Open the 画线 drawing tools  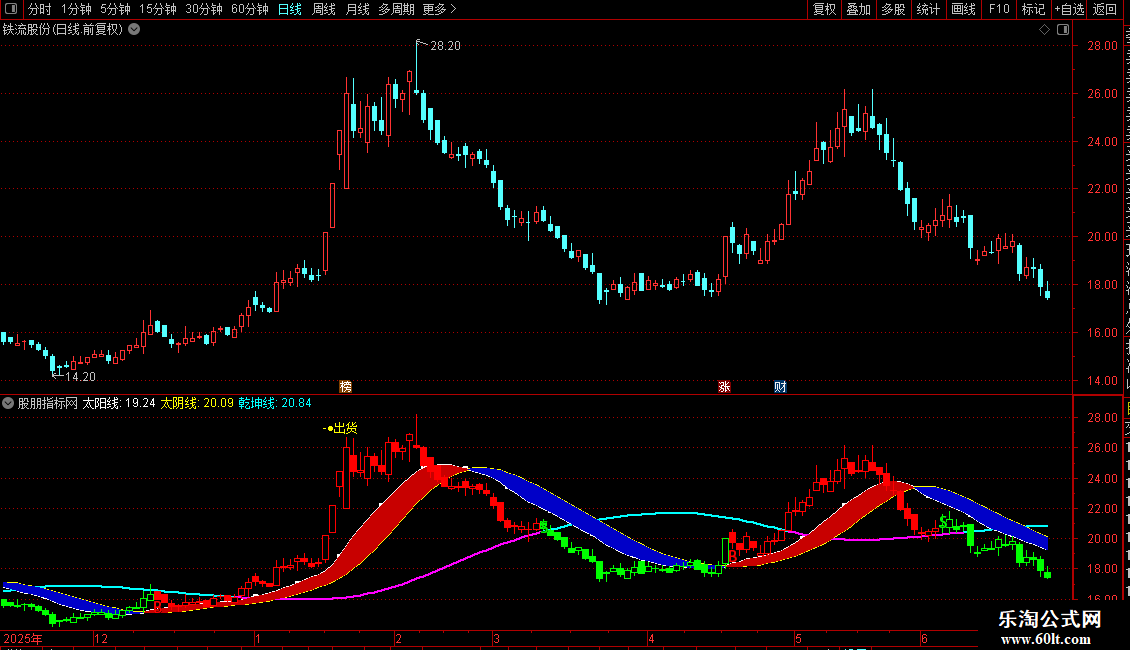click(963, 9)
